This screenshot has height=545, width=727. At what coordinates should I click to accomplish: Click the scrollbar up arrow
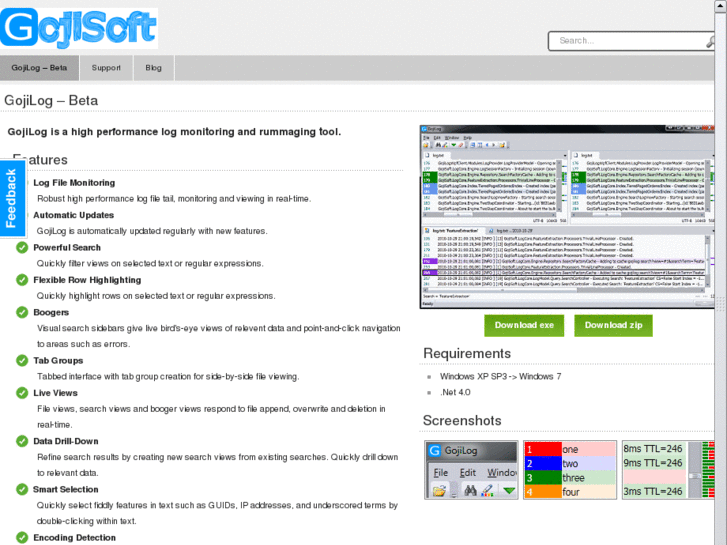(x=721, y=6)
